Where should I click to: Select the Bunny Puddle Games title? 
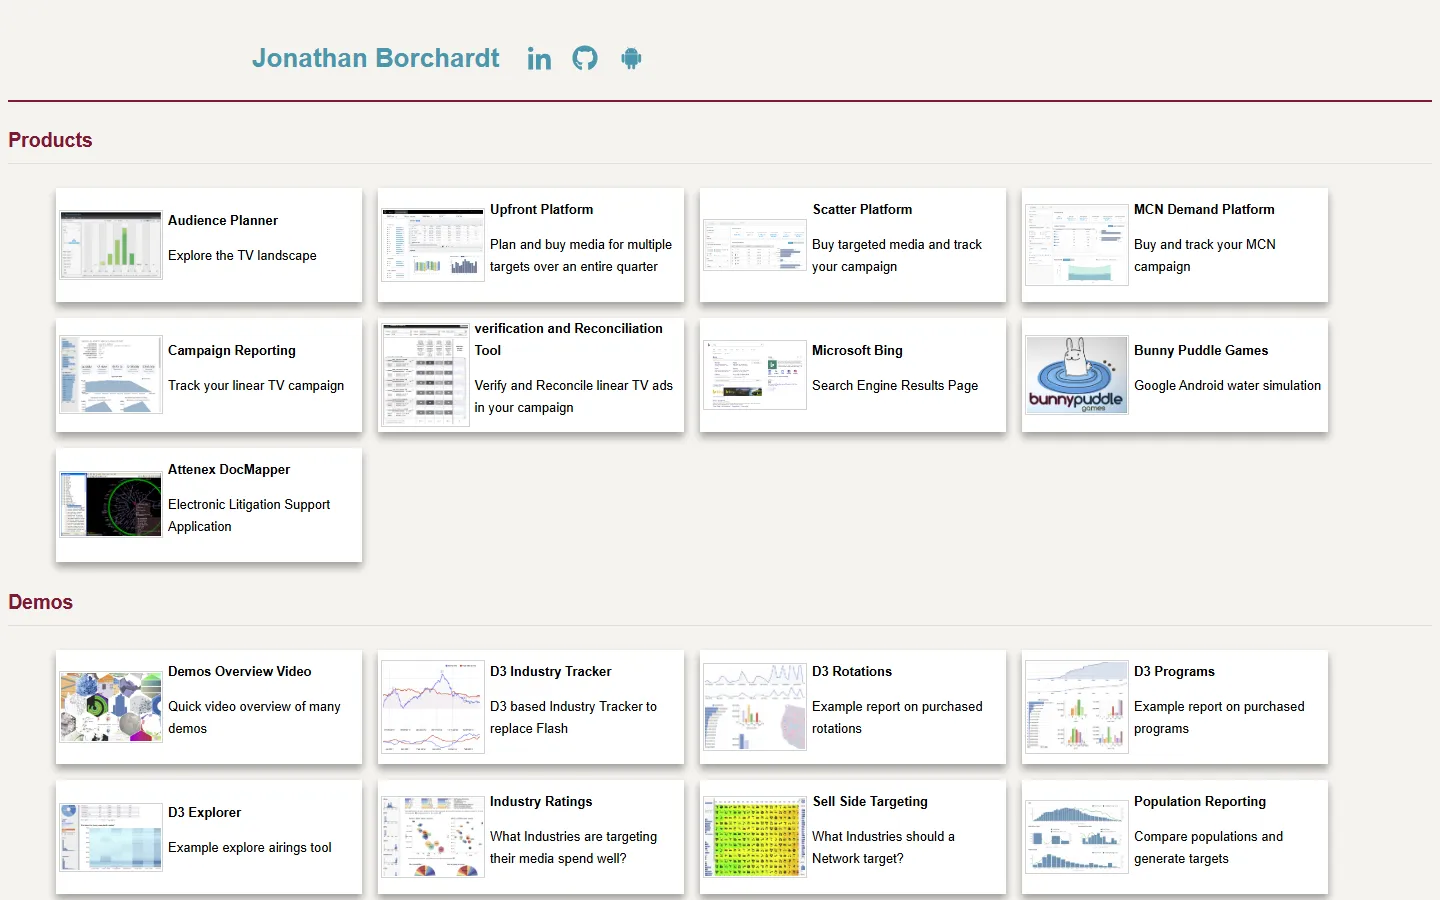(x=1201, y=350)
